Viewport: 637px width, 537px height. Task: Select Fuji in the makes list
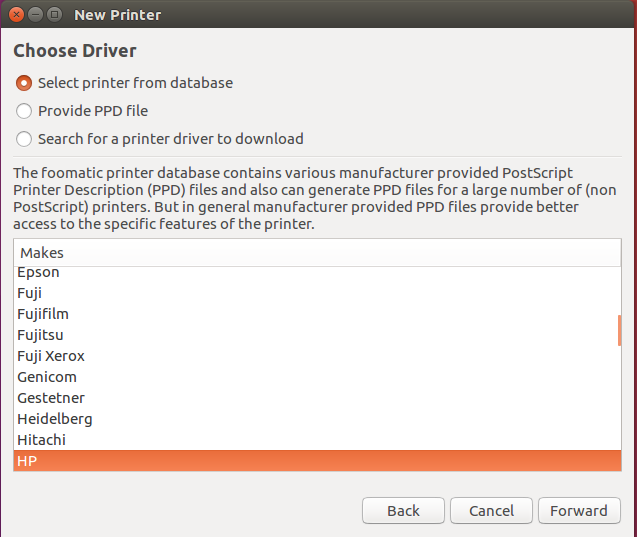[30, 293]
